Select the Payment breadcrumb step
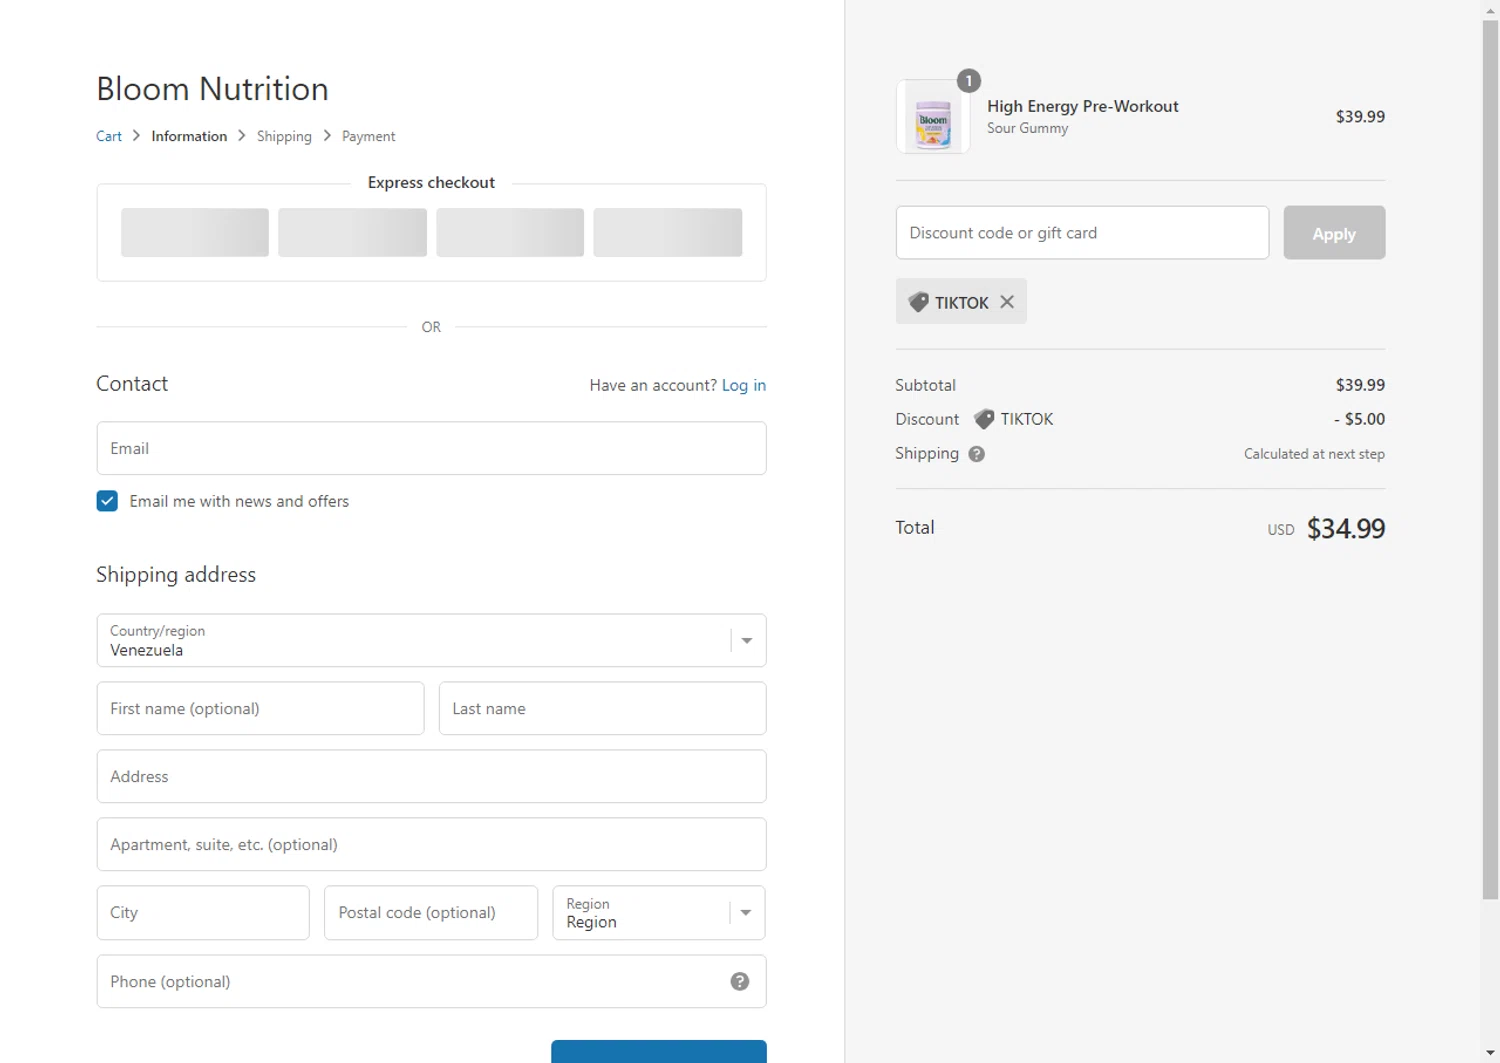The height and width of the screenshot is (1063, 1500). point(368,136)
